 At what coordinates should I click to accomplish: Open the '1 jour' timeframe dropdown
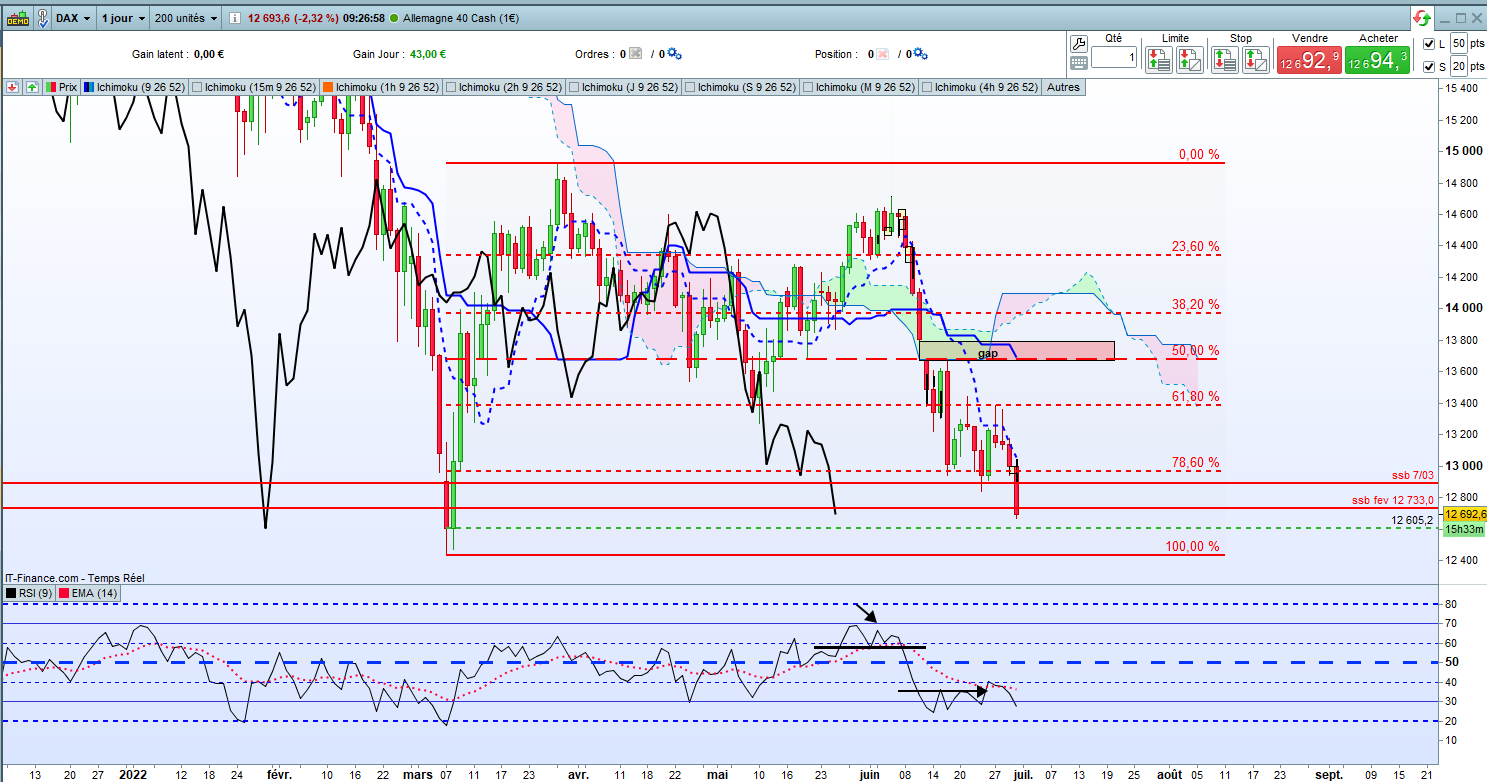point(123,18)
